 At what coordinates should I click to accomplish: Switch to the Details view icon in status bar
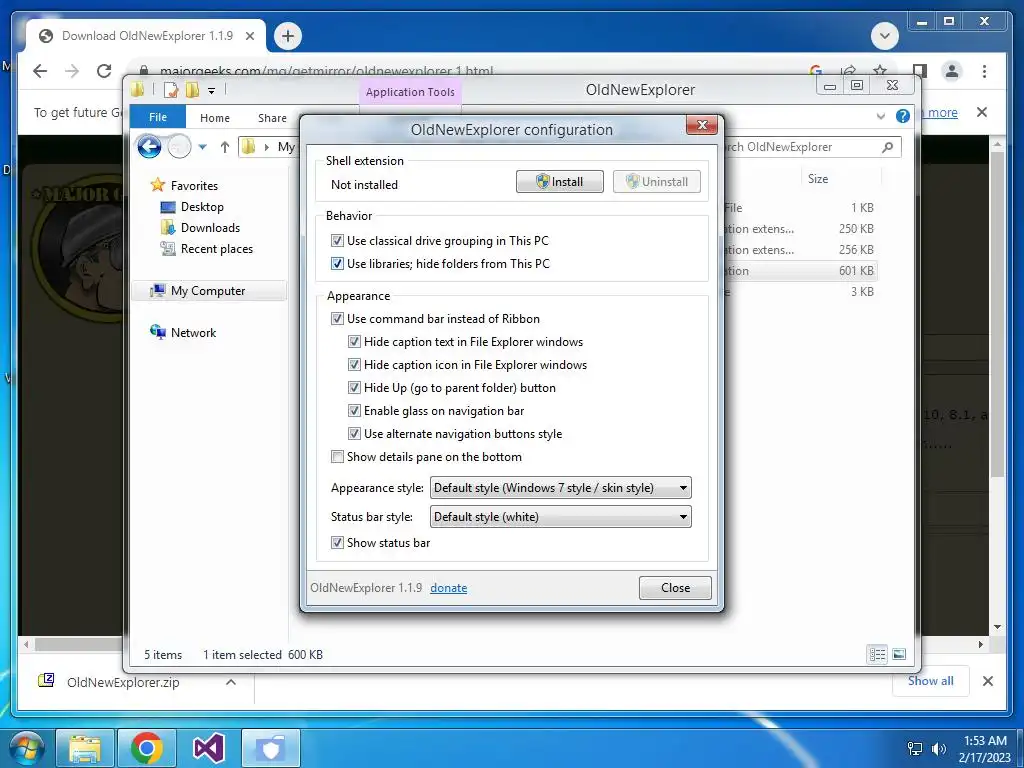click(878, 654)
